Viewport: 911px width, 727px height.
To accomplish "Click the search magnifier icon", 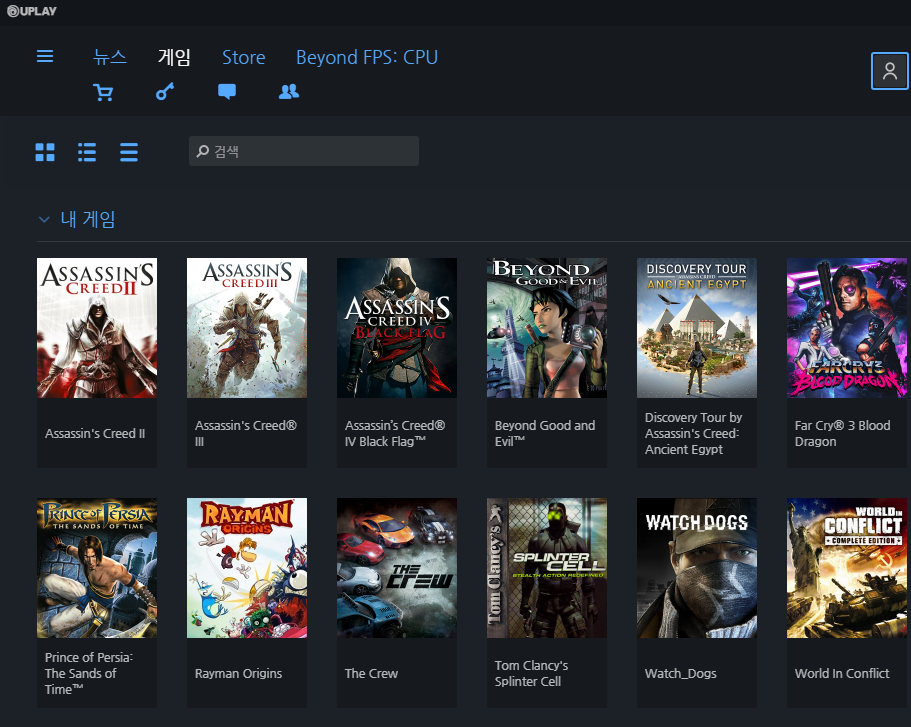I will (x=202, y=151).
